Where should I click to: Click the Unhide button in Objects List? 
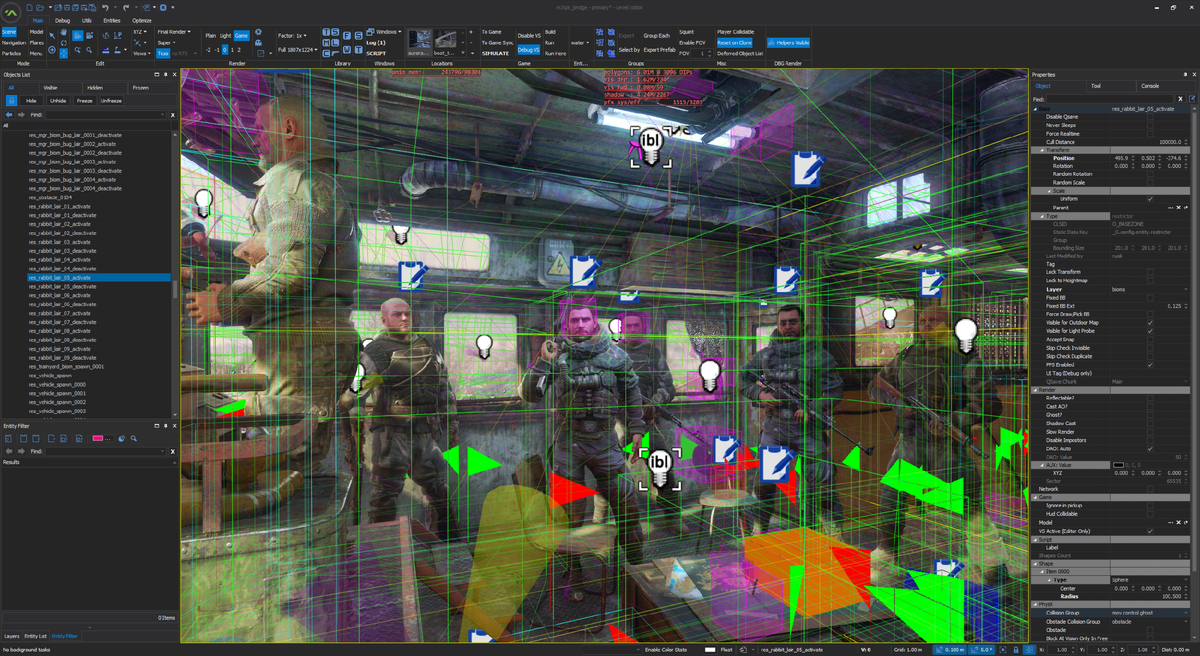(58, 100)
